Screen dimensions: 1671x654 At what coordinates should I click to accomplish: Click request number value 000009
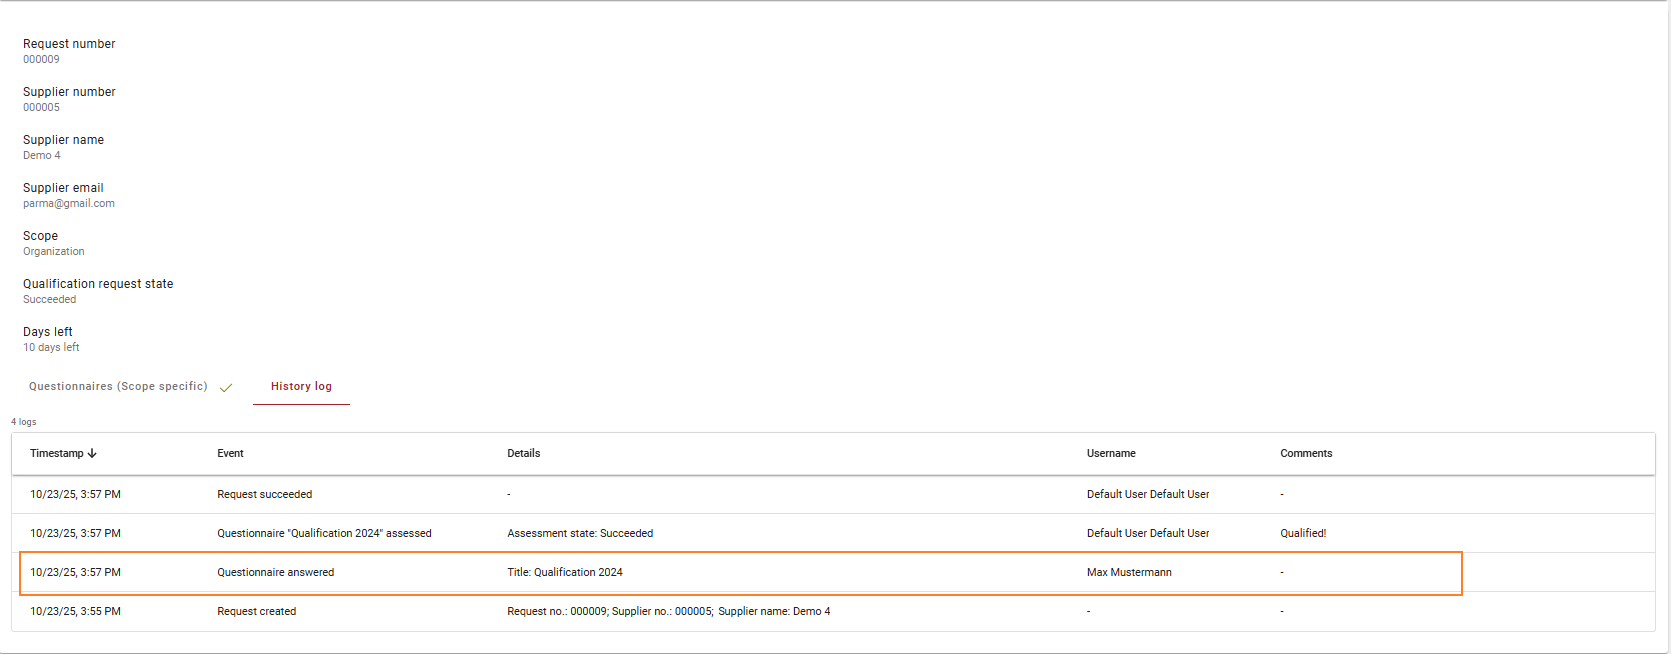(x=41, y=60)
